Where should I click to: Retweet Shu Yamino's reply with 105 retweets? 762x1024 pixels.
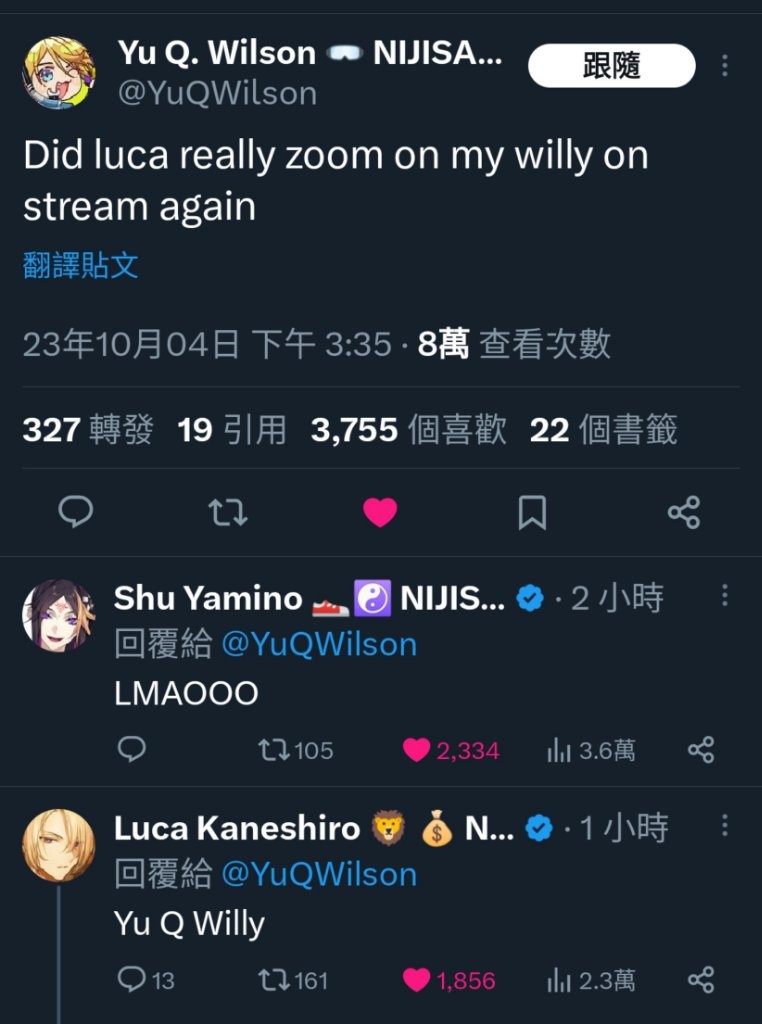(x=296, y=750)
